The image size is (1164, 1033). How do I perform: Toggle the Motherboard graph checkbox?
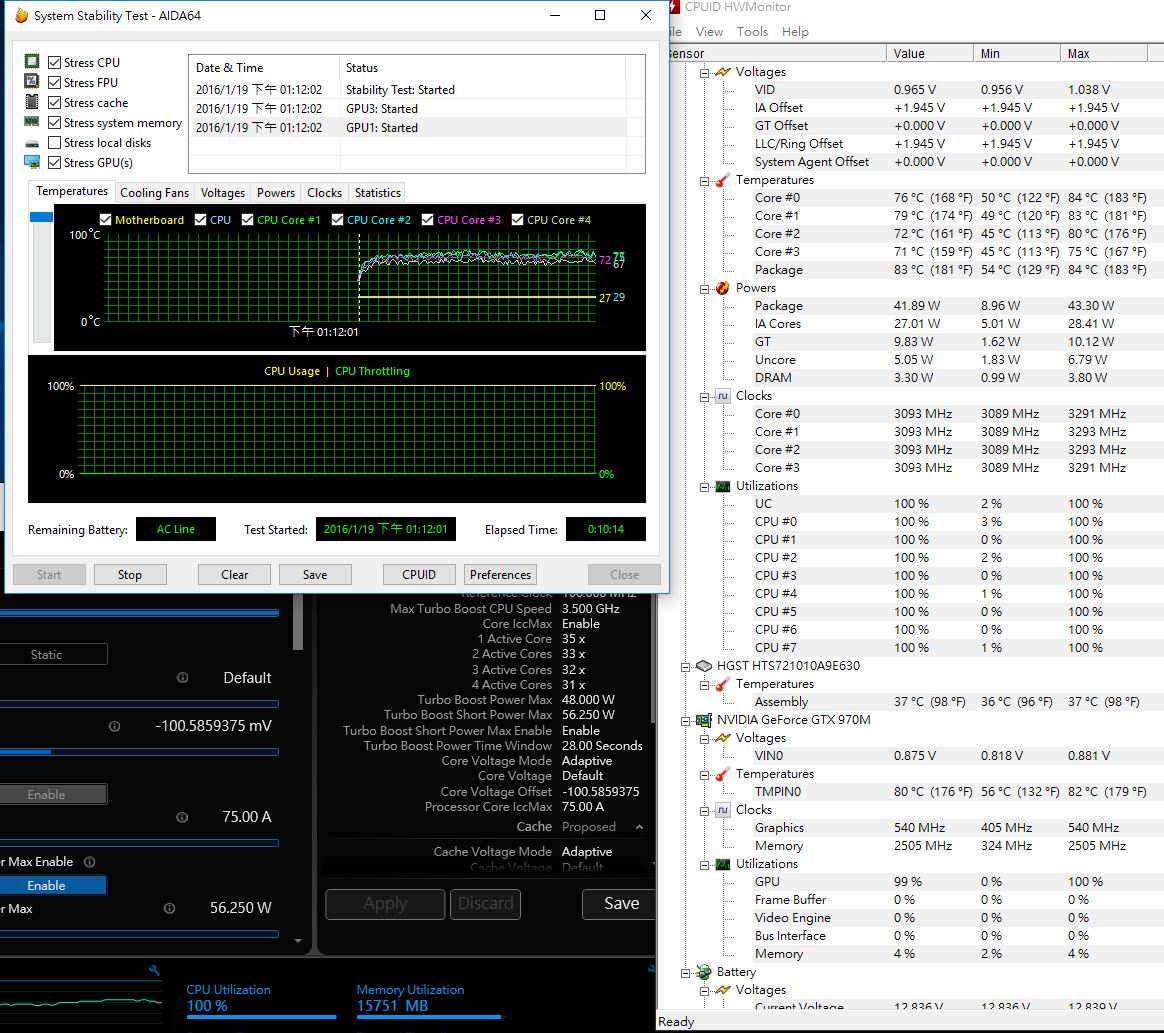click(105, 220)
